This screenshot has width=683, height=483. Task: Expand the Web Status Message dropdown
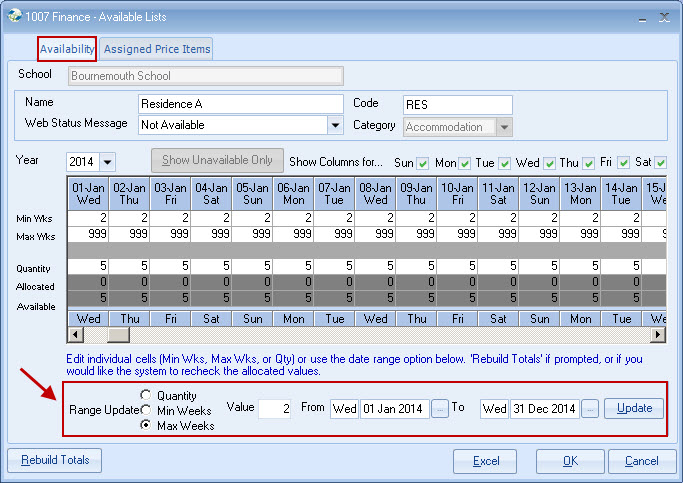334,125
